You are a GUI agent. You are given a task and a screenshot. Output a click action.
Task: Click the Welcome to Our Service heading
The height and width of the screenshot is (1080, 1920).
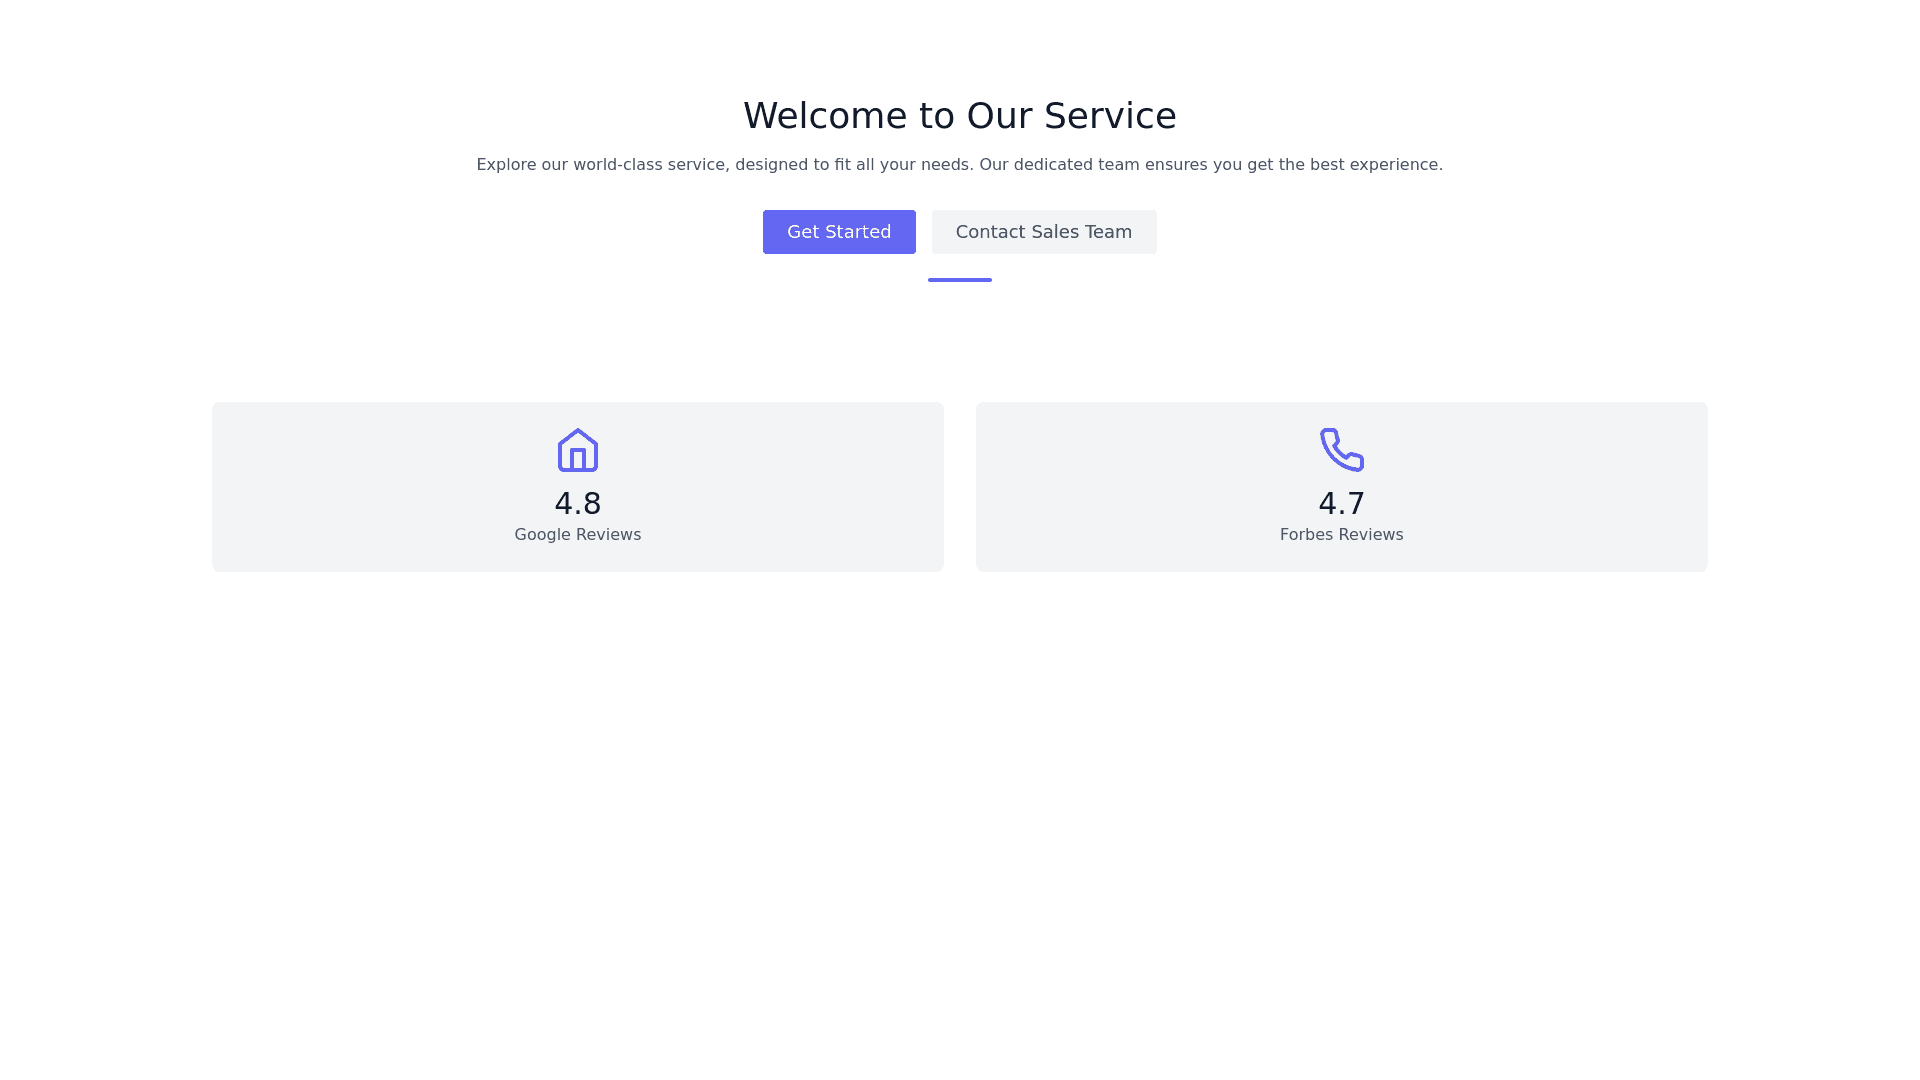click(x=960, y=116)
